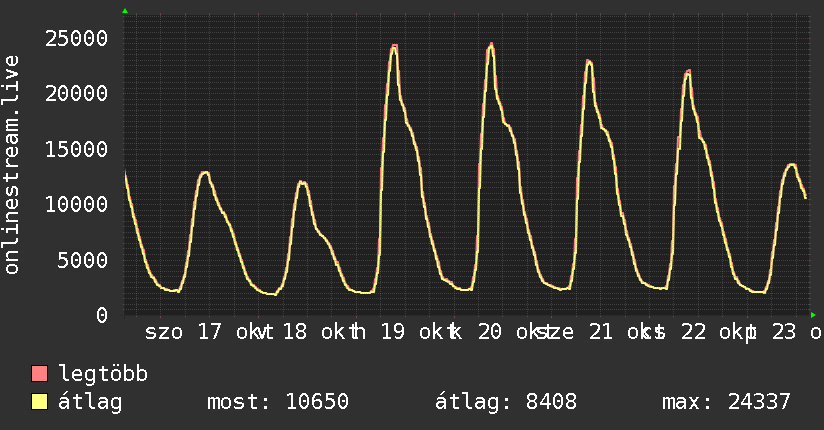Select the 'átlag' legend label
This screenshot has height=430, width=824.
(x=90, y=402)
